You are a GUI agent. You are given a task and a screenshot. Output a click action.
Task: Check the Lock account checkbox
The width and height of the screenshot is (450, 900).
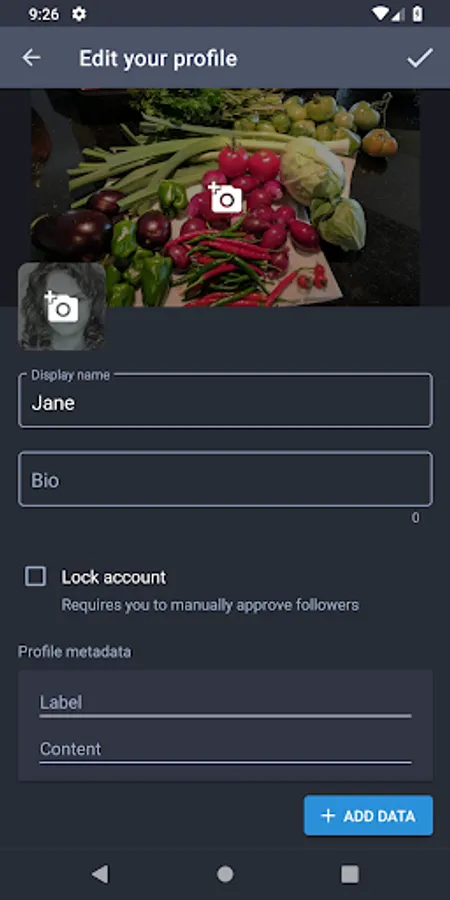pos(36,576)
